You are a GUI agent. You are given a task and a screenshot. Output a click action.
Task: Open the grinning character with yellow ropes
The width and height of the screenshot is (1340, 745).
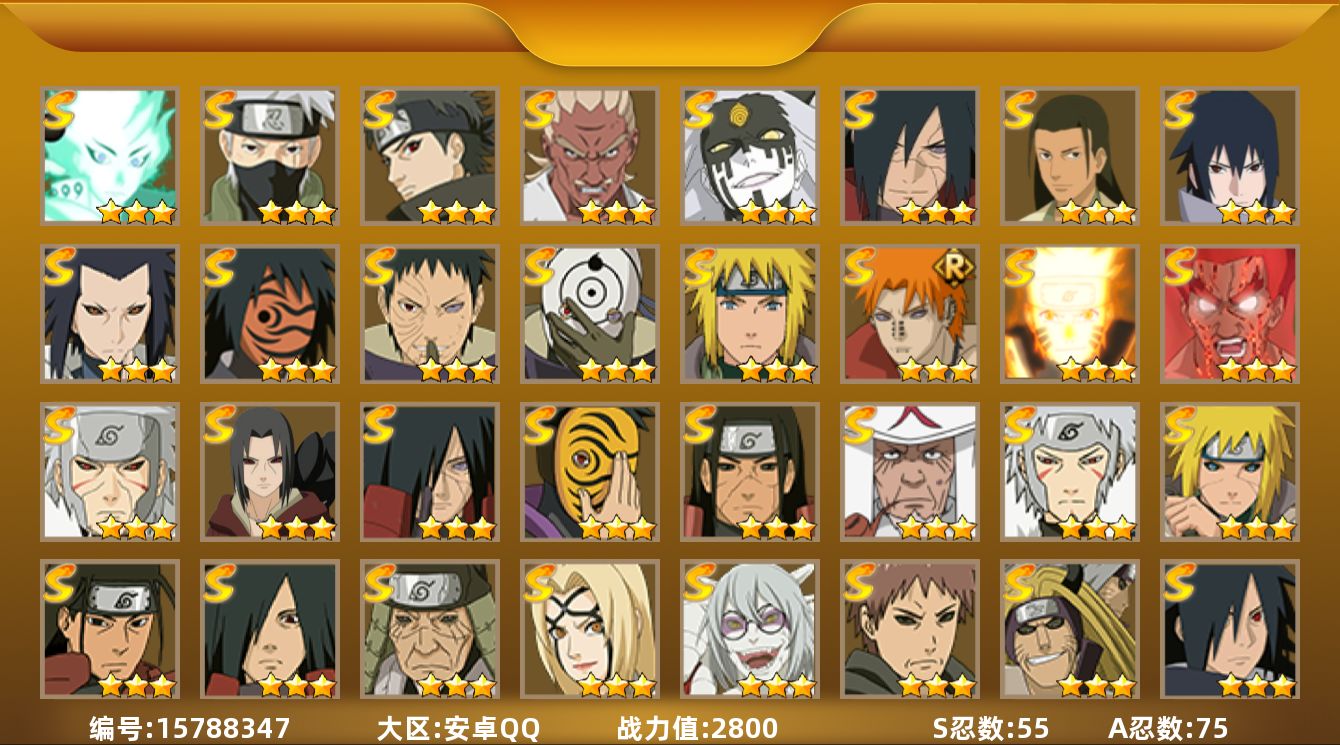(1070, 630)
